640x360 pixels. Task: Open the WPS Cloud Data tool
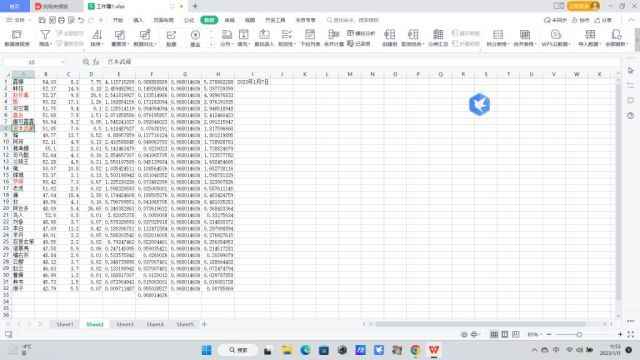[x=556, y=38]
